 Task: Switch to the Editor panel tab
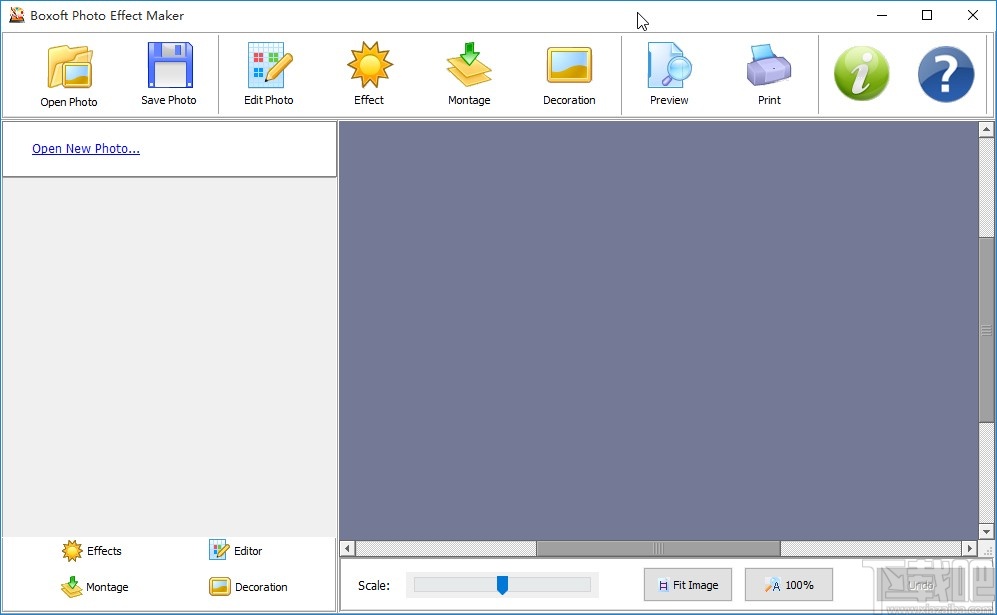point(236,551)
